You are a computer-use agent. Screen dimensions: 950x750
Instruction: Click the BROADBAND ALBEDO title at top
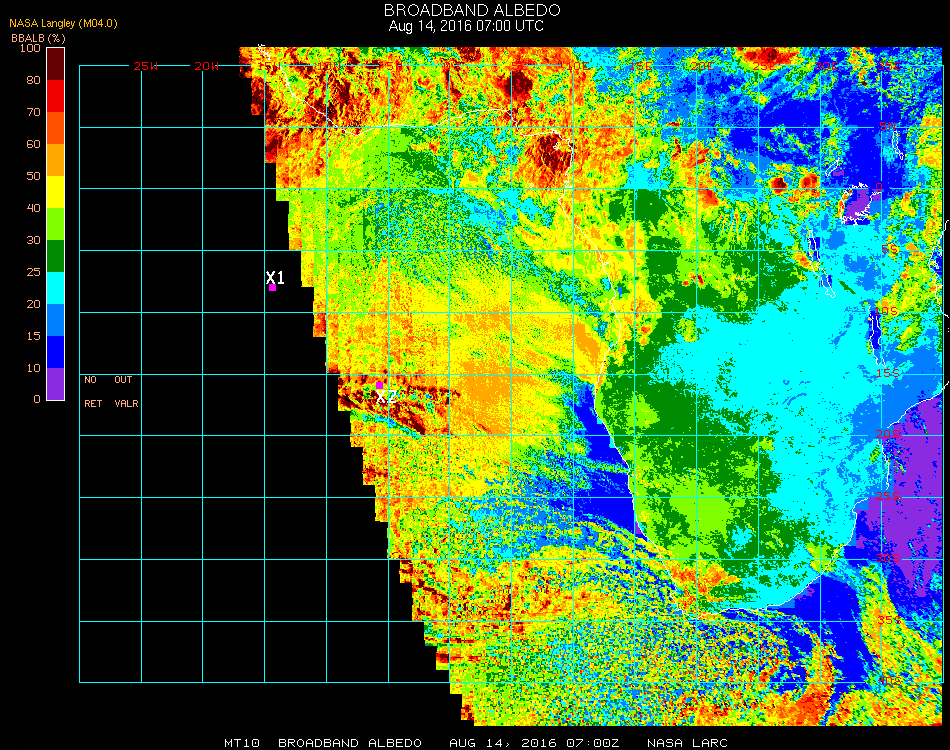466,10
